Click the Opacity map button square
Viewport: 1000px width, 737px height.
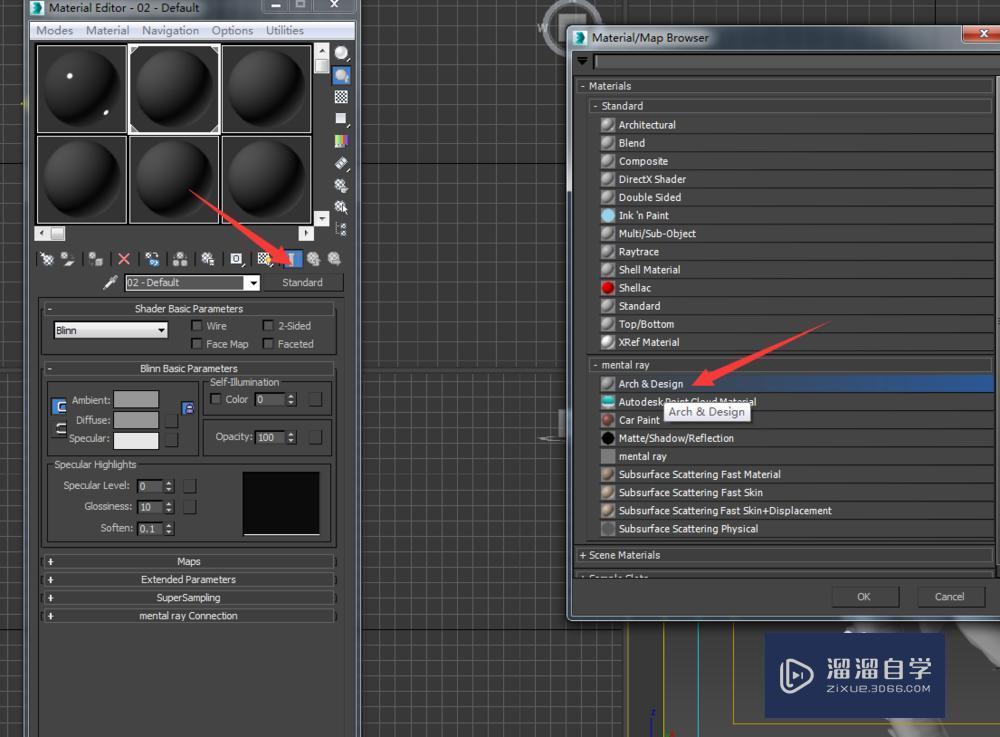pyautogui.click(x=315, y=437)
